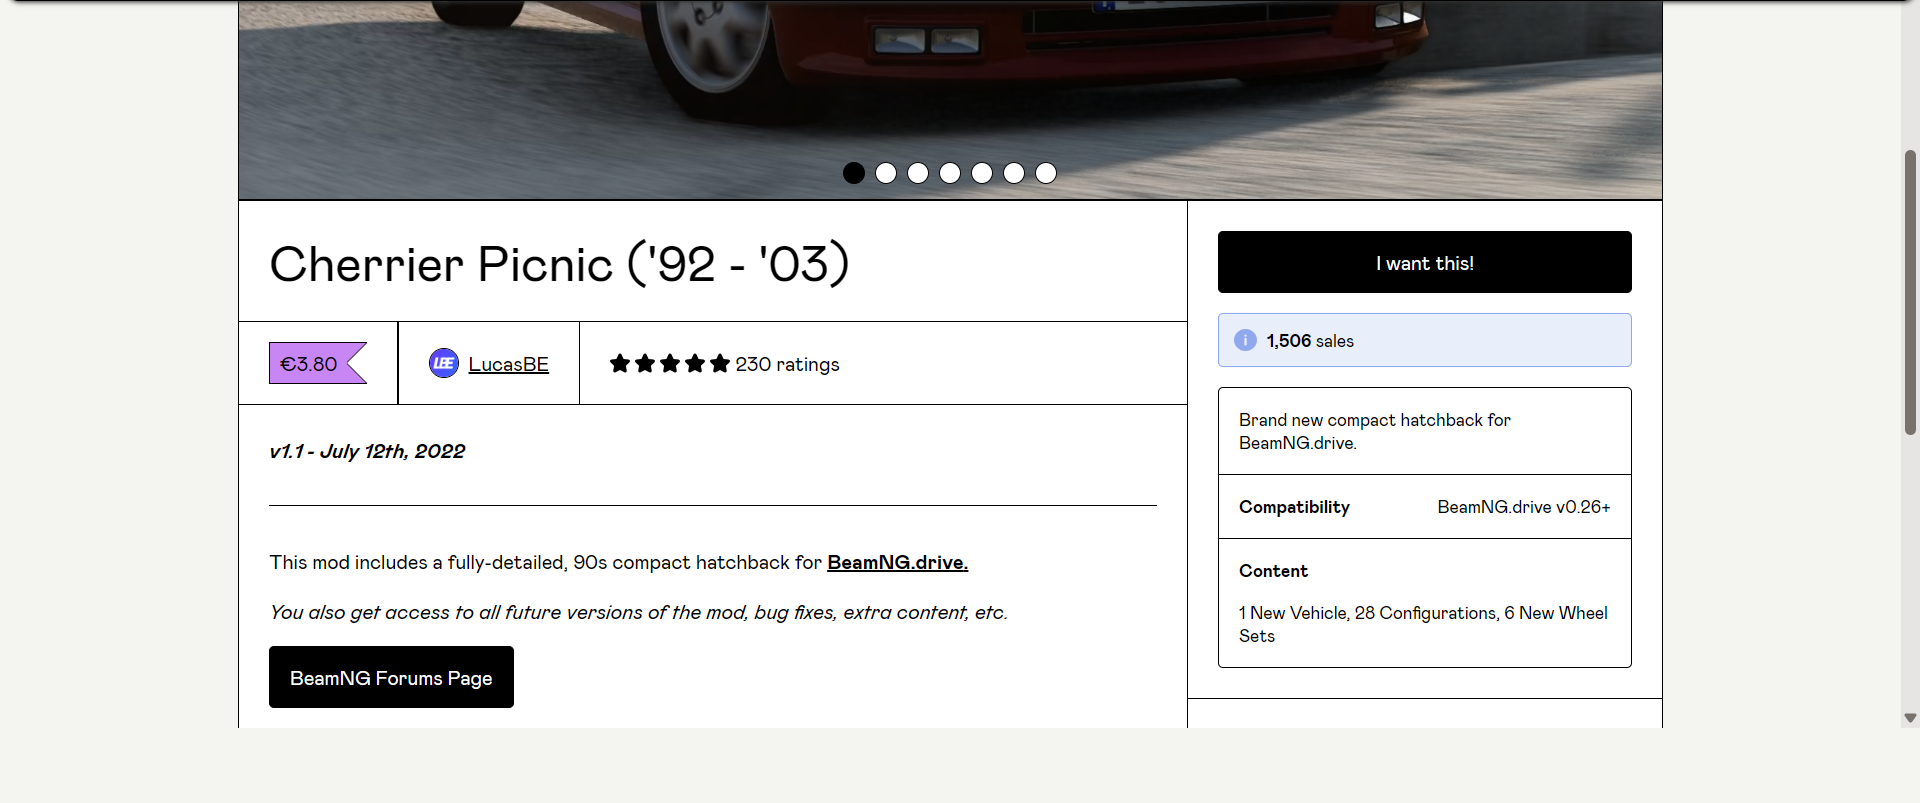Click the 'v1.1 - July 12th, 2022' version text
The image size is (1920, 803).
[x=367, y=451]
